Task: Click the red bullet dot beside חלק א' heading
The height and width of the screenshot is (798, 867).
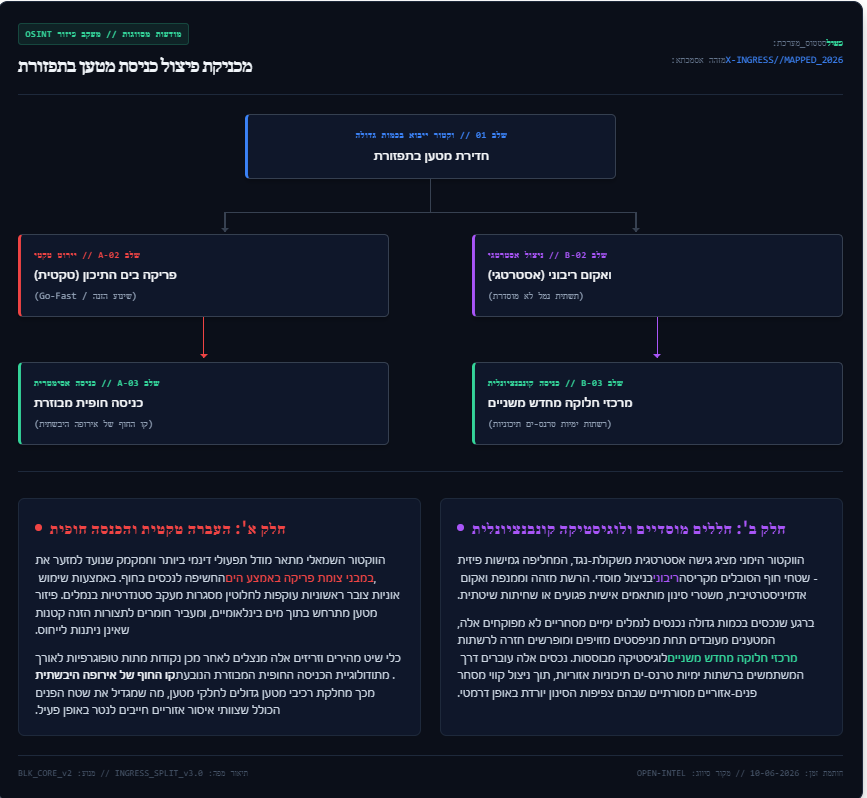Action: (38, 528)
